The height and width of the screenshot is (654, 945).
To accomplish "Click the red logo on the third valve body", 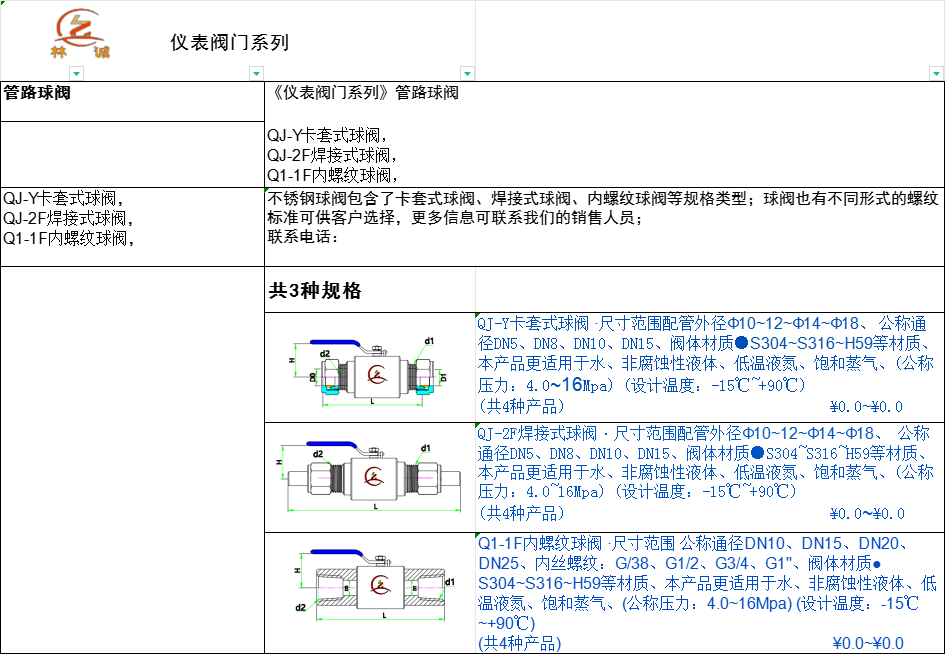I will 377,584.
